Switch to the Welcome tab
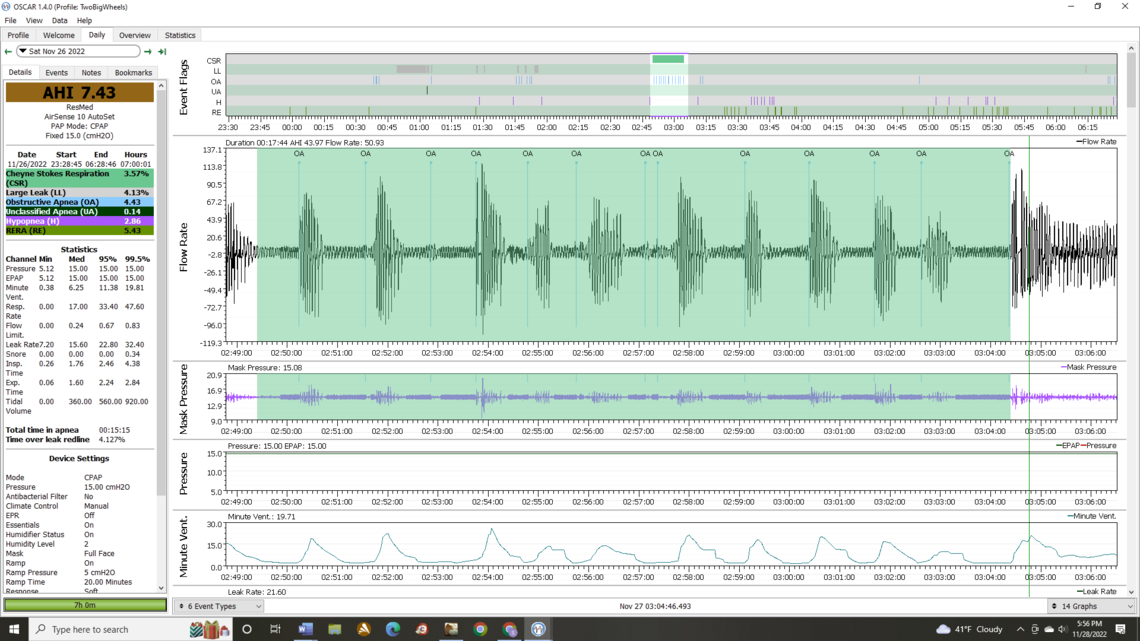This screenshot has width=1140, height=641. 58,35
